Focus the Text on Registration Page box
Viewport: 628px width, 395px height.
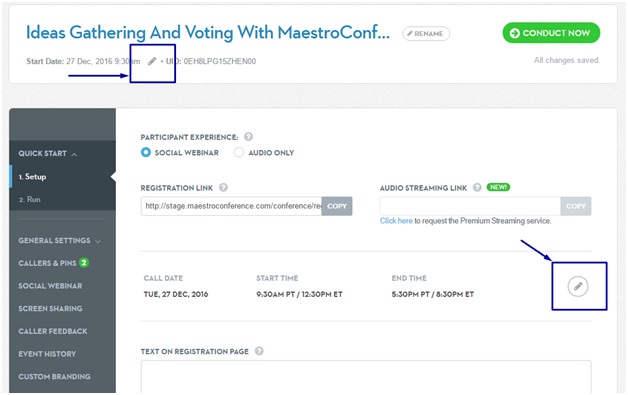366,377
